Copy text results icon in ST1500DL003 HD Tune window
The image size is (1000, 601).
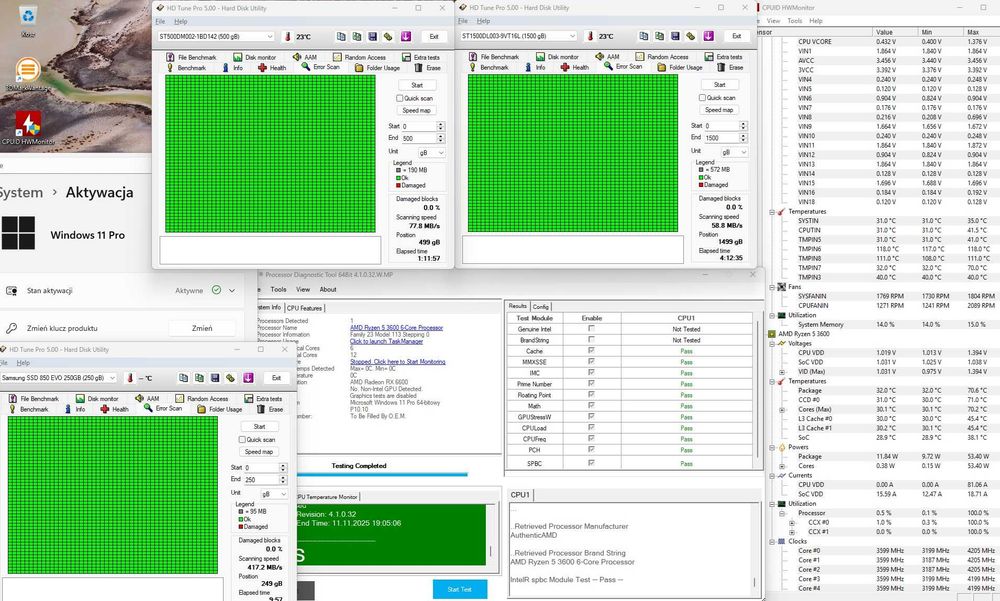[x=644, y=36]
